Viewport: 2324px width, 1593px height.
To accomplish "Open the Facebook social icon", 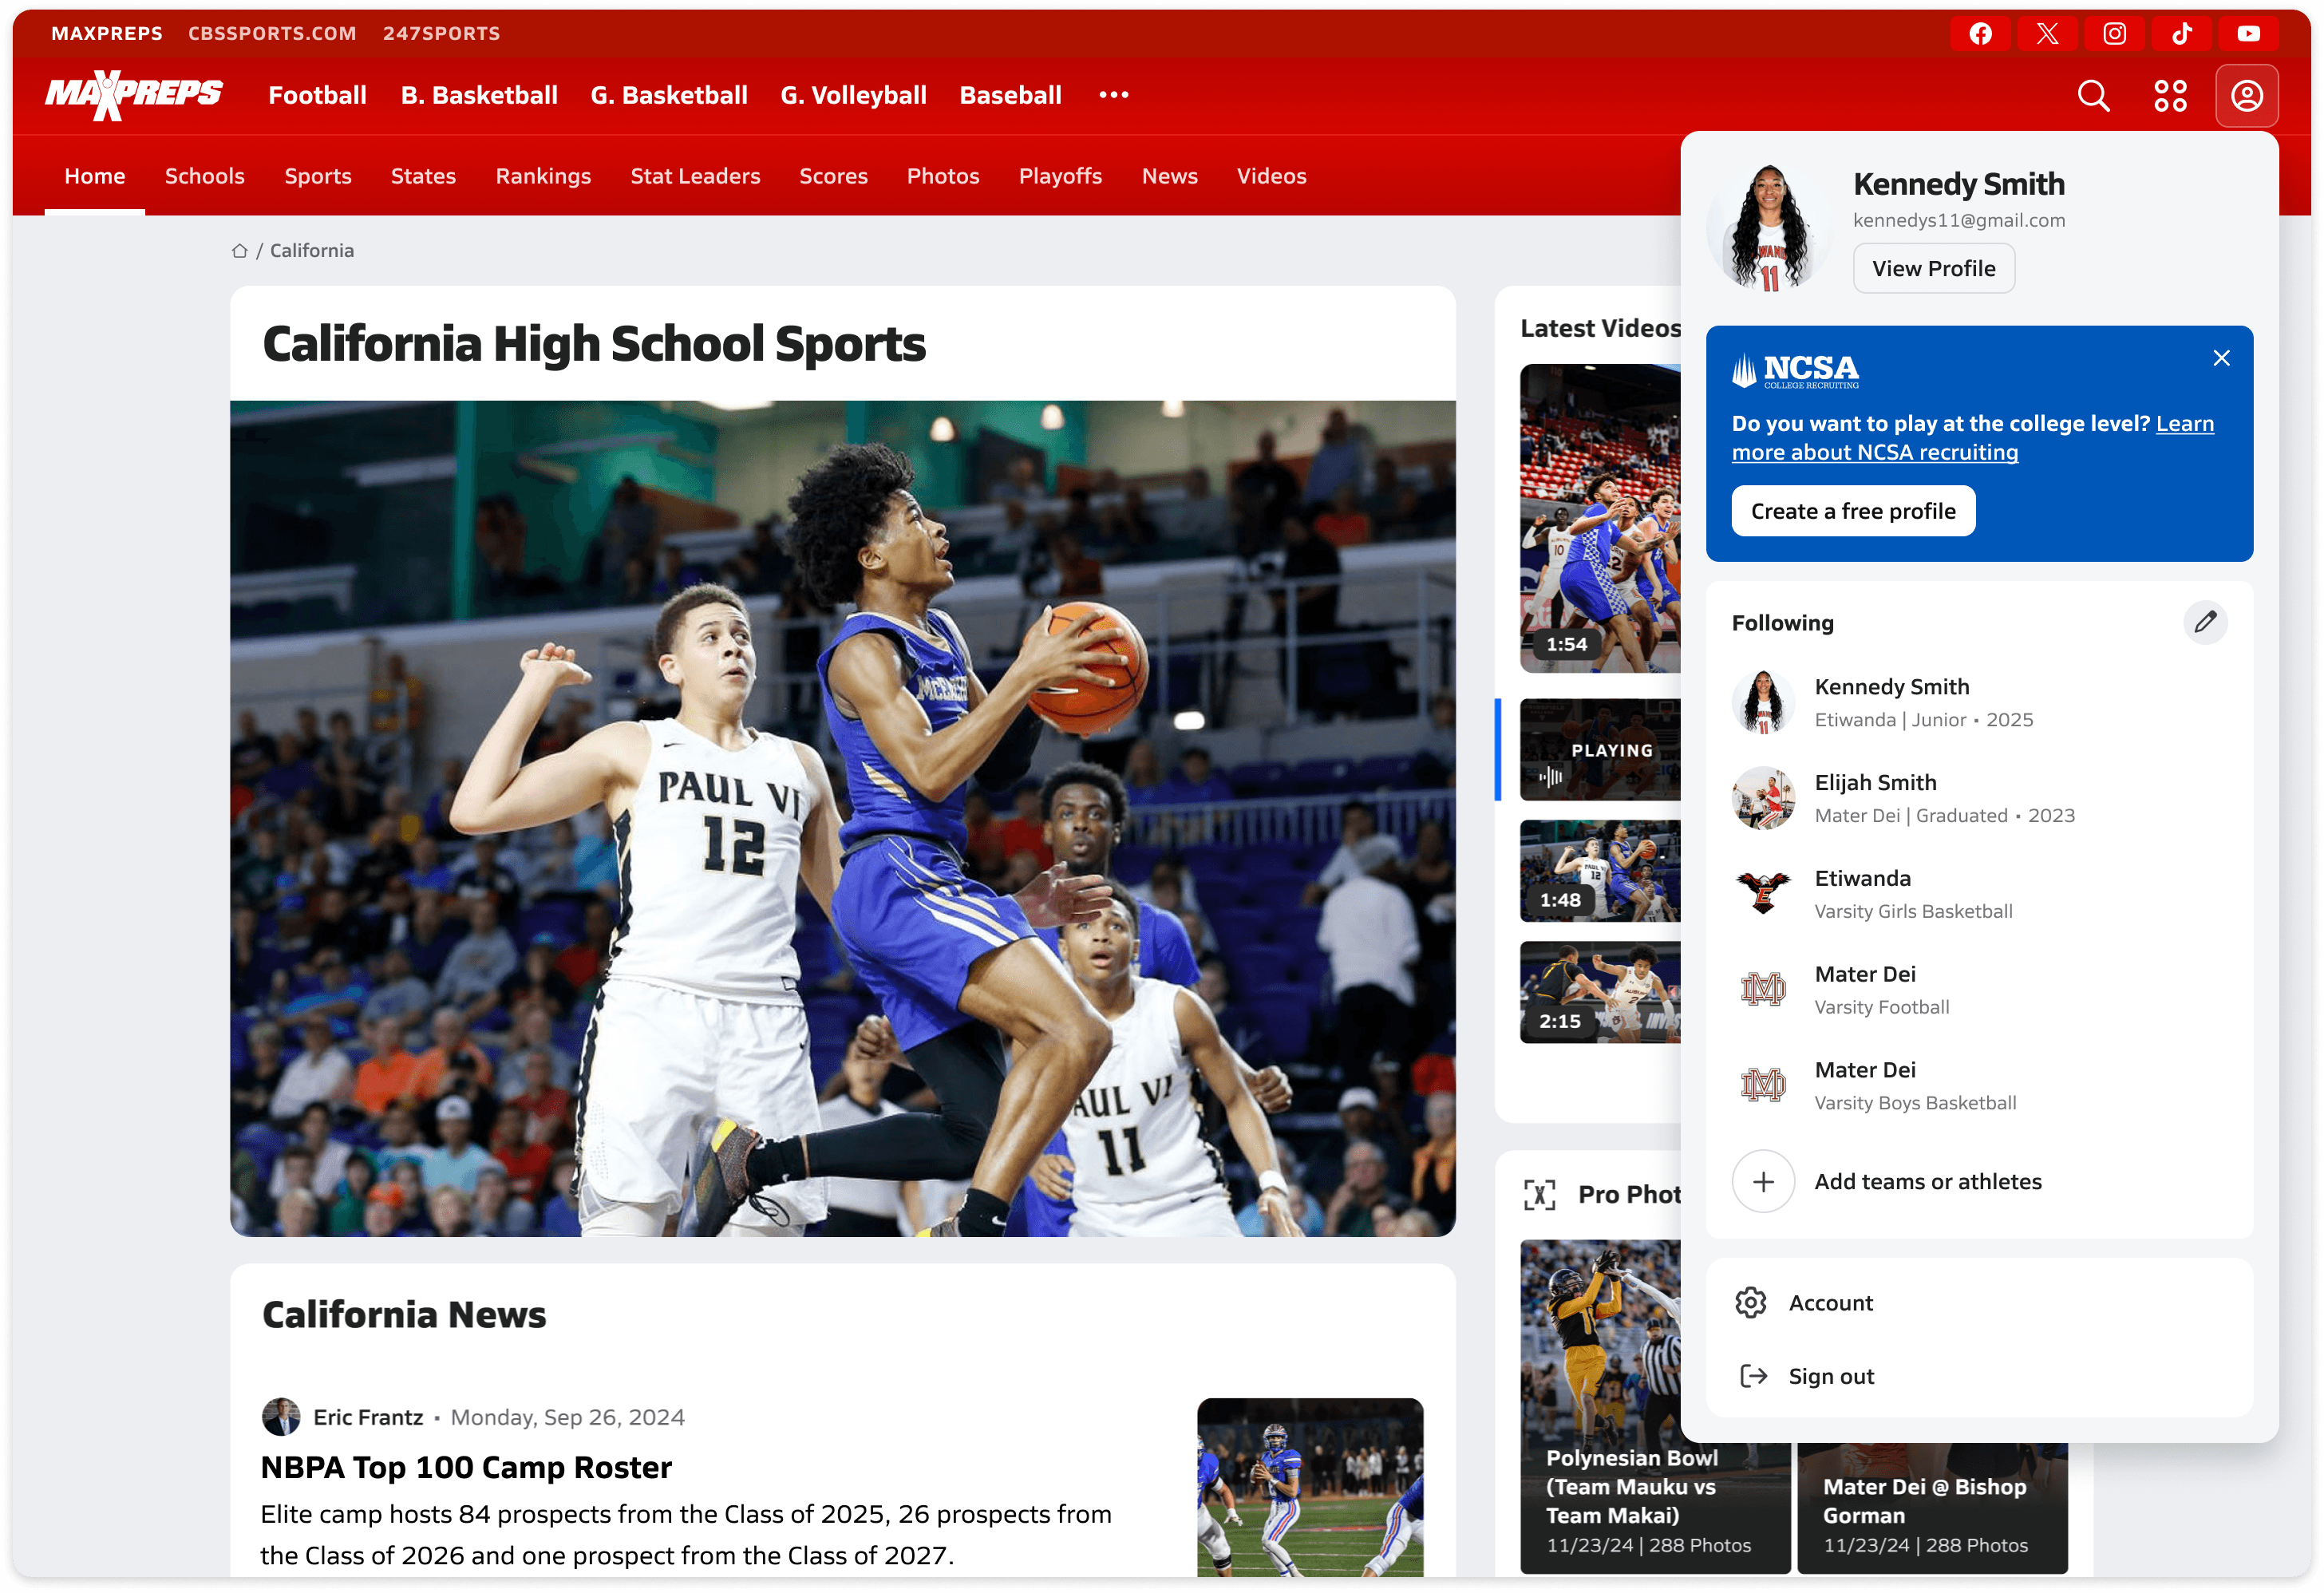I will [x=1980, y=34].
